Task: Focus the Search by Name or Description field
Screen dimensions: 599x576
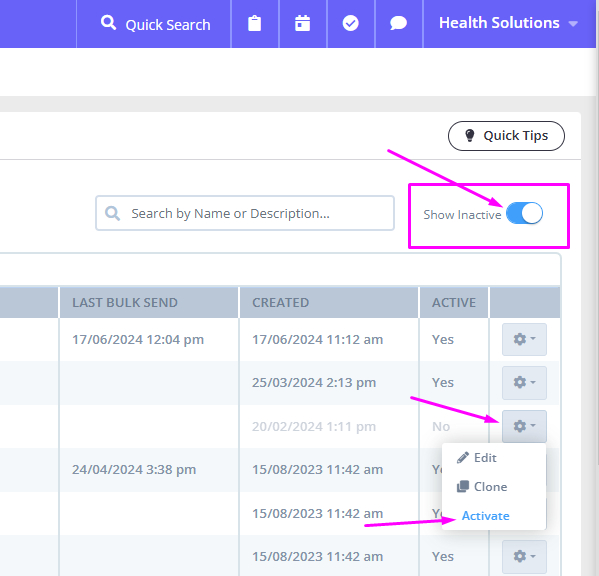Action: click(245, 213)
